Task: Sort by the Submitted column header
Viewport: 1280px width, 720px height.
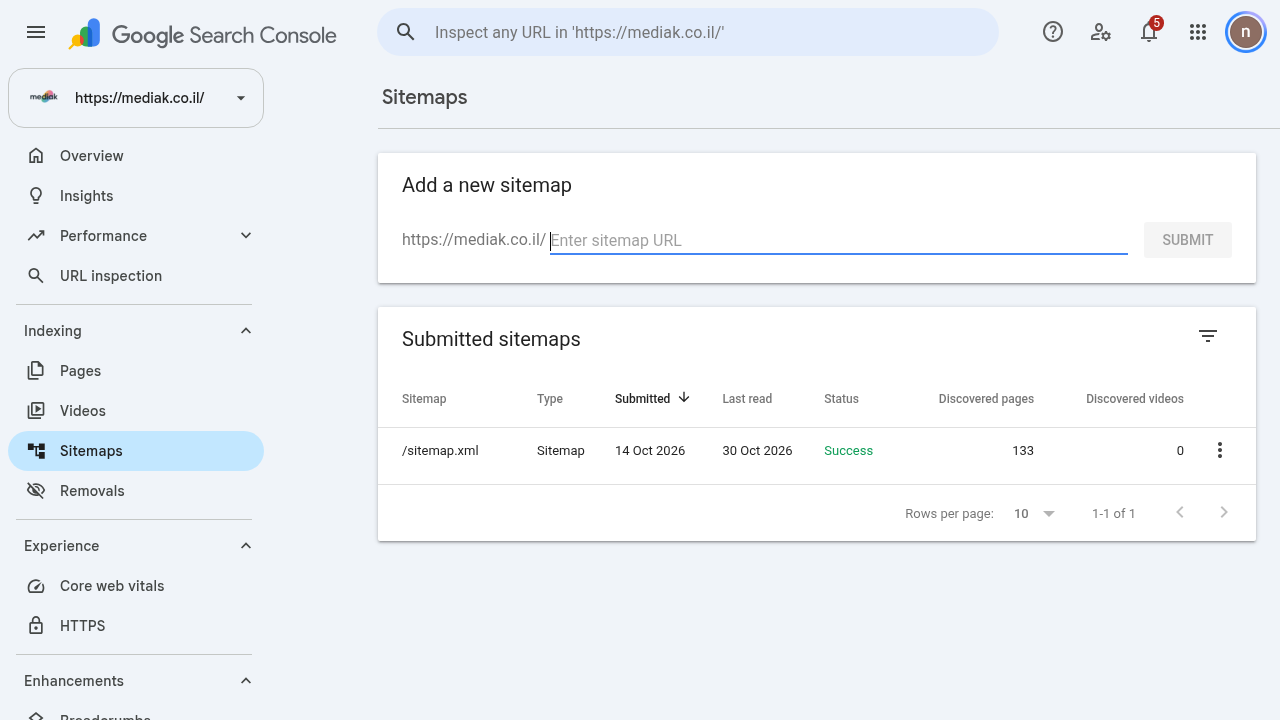Action: coord(642,399)
